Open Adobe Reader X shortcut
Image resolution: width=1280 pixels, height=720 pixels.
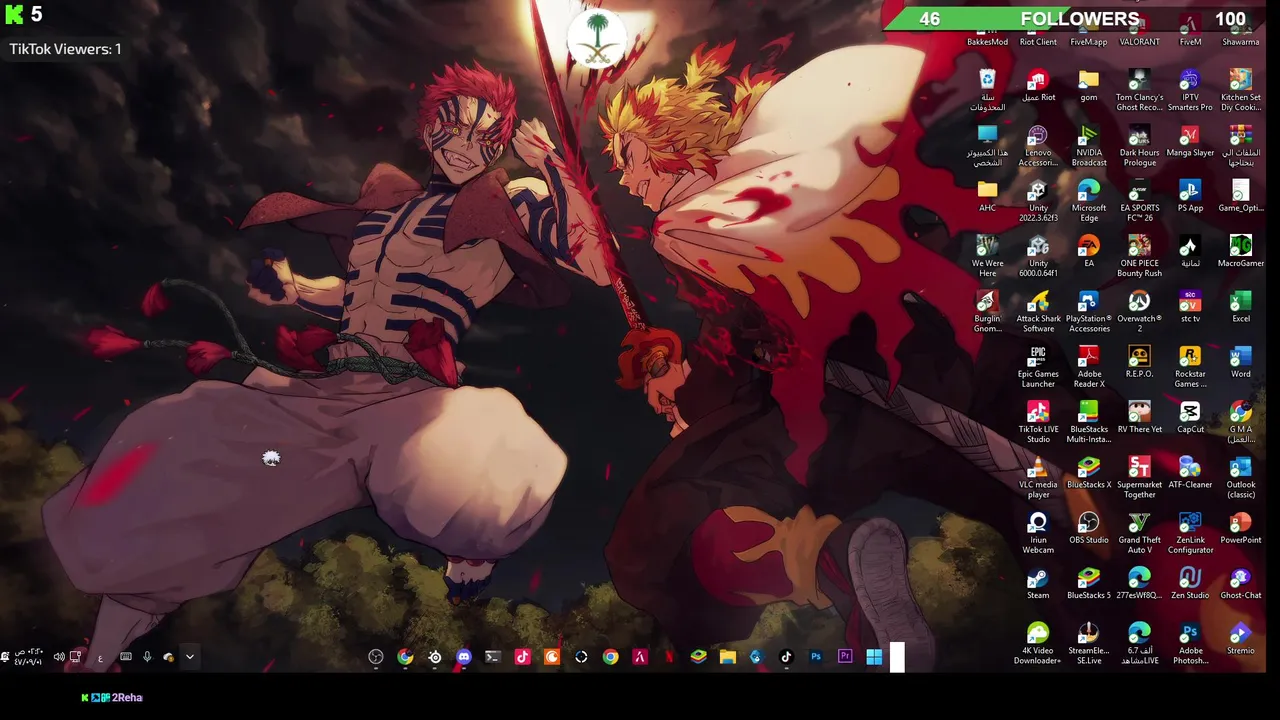(x=1089, y=367)
